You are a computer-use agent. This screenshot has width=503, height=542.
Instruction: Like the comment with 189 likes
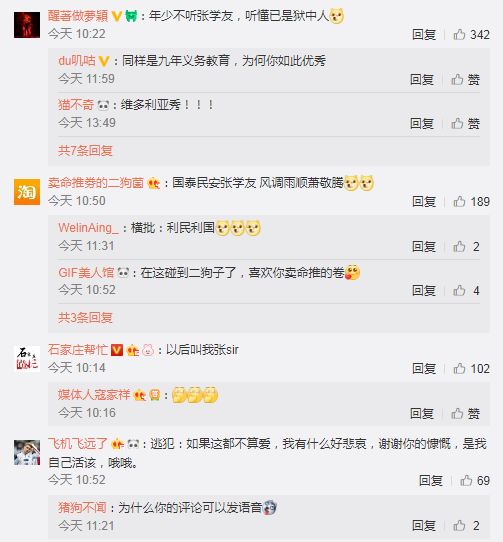click(x=472, y=202)
